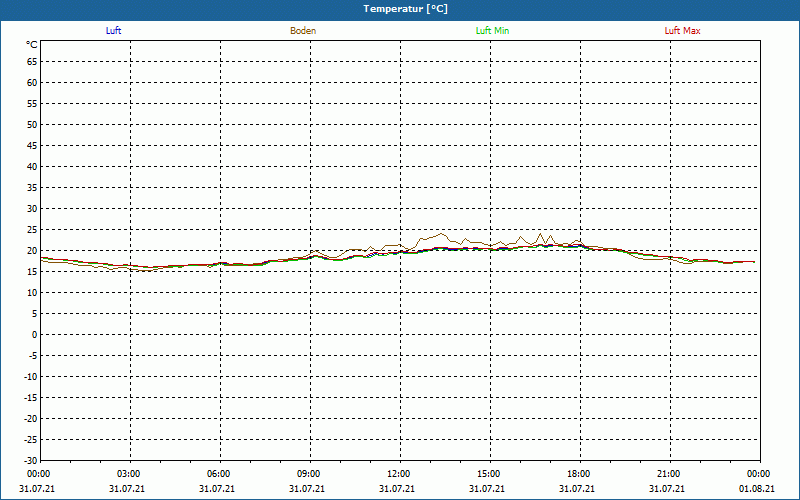Click the 03:00 time axis label

pyautogui.click(x=128, y=474)
